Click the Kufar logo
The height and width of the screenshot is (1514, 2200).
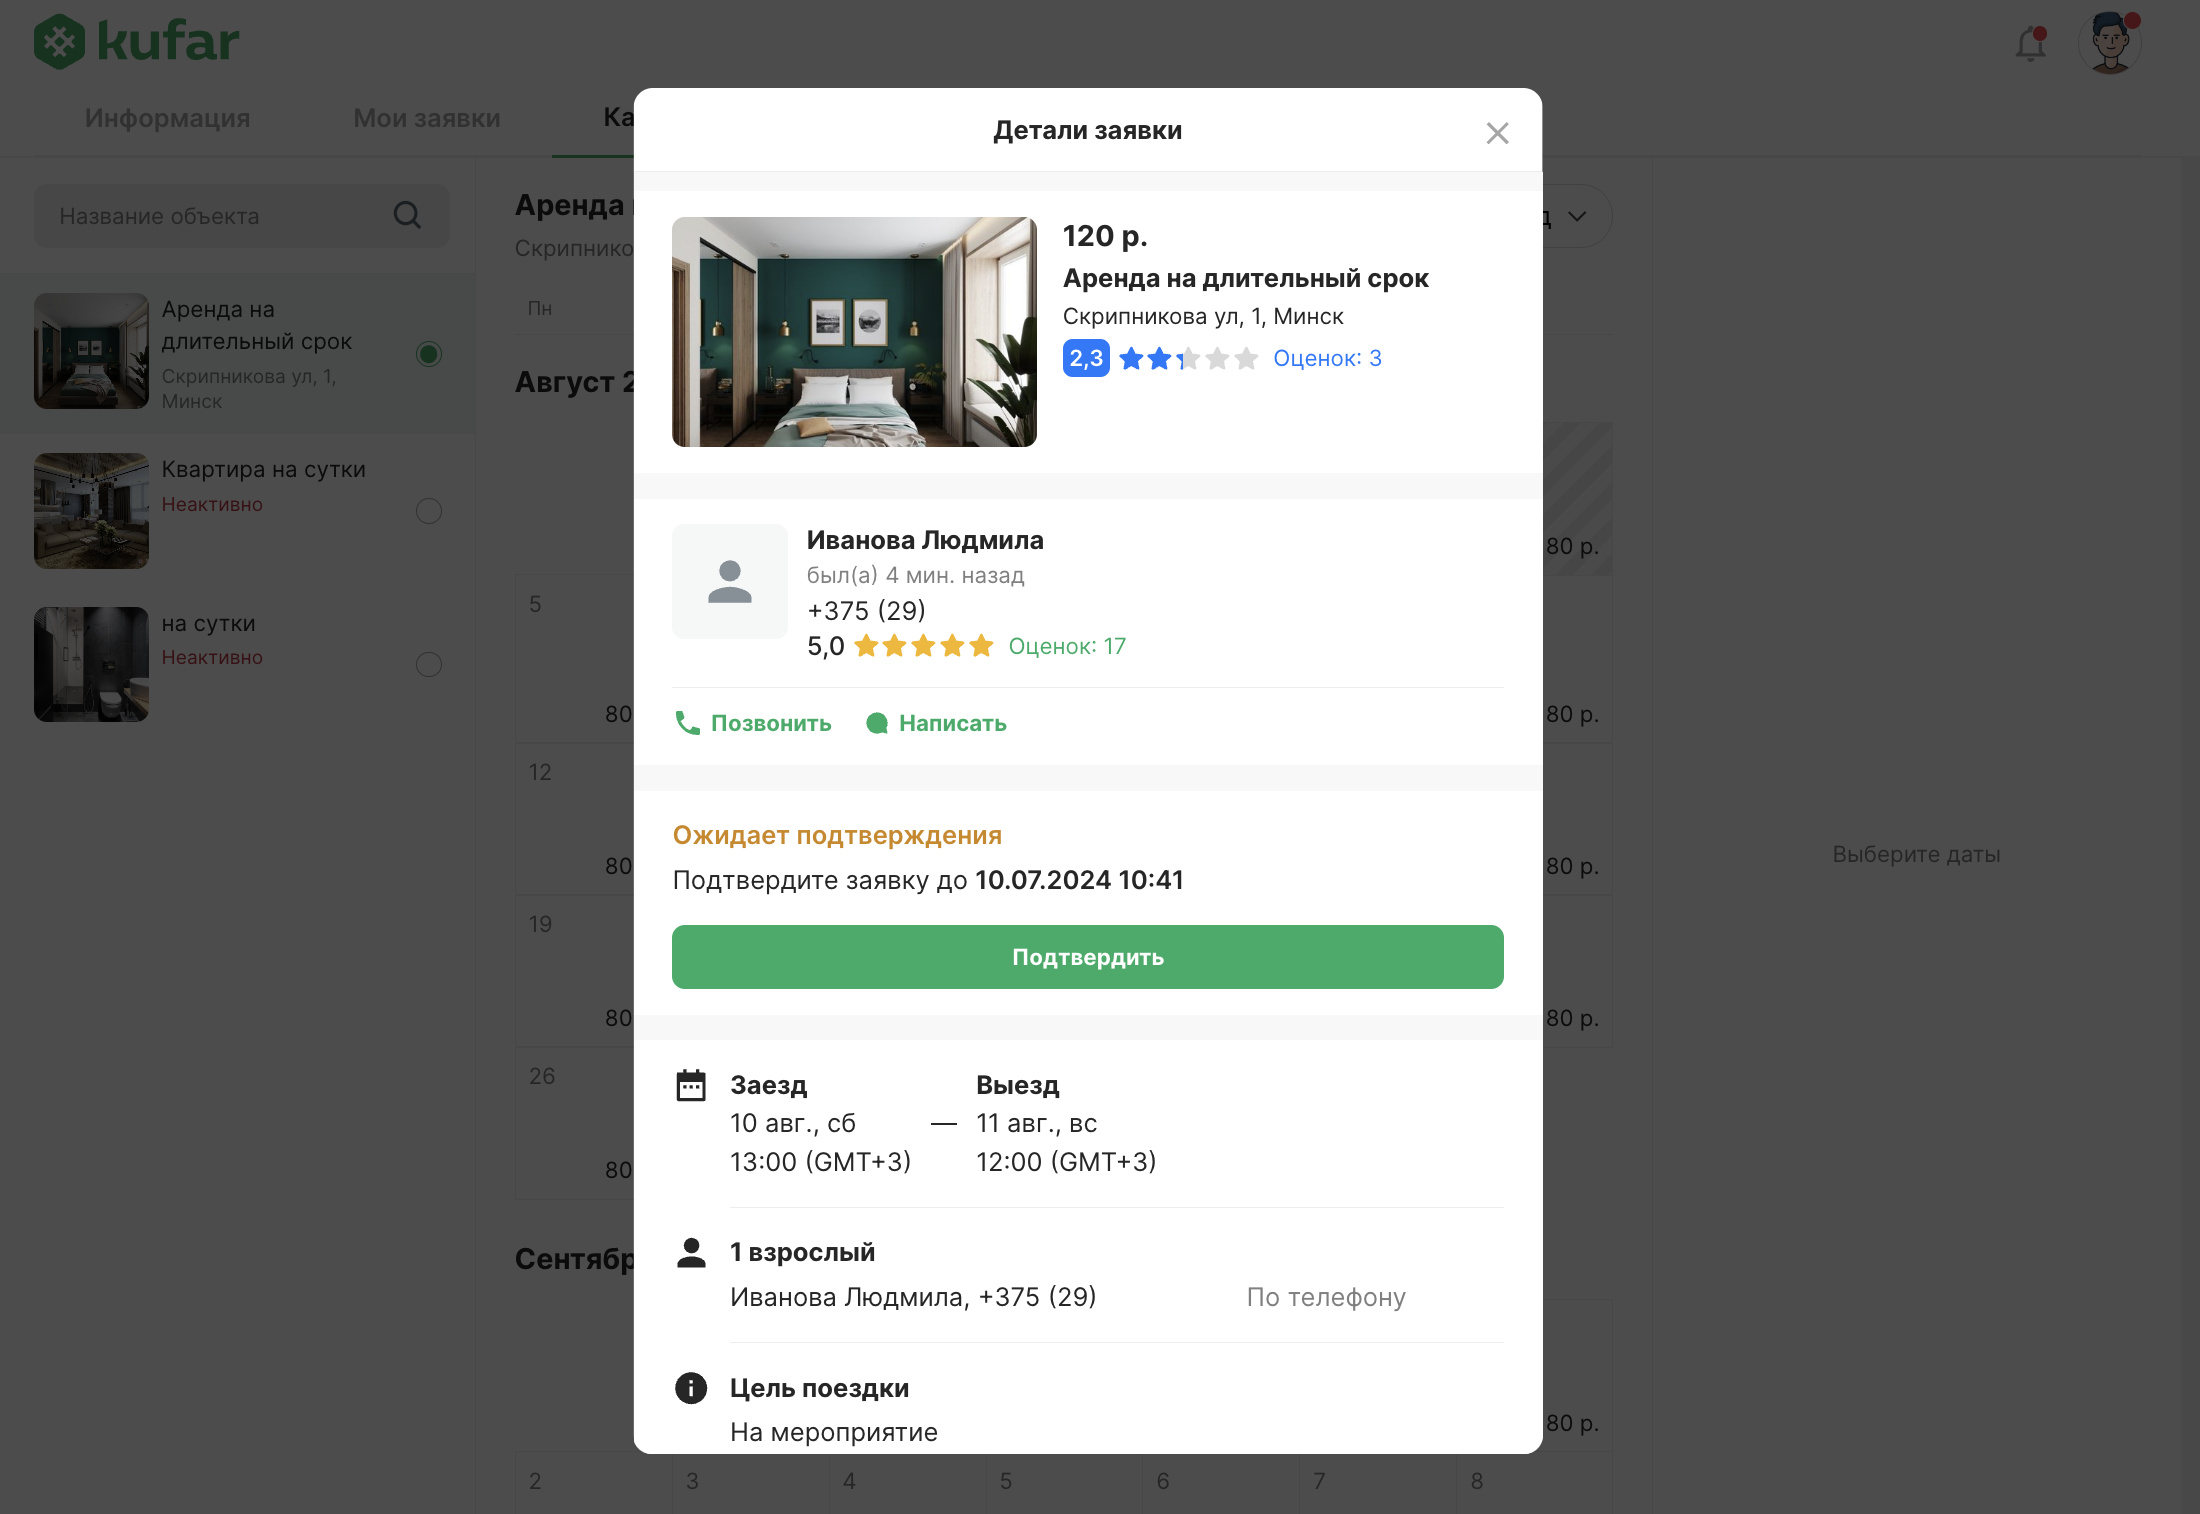[137, 42]
